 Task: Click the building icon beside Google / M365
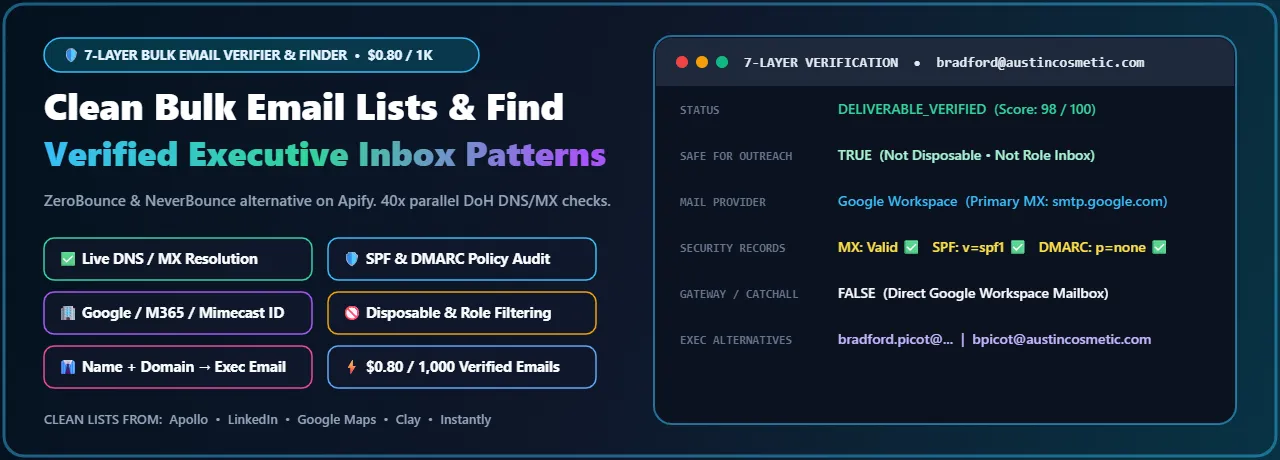68,313
